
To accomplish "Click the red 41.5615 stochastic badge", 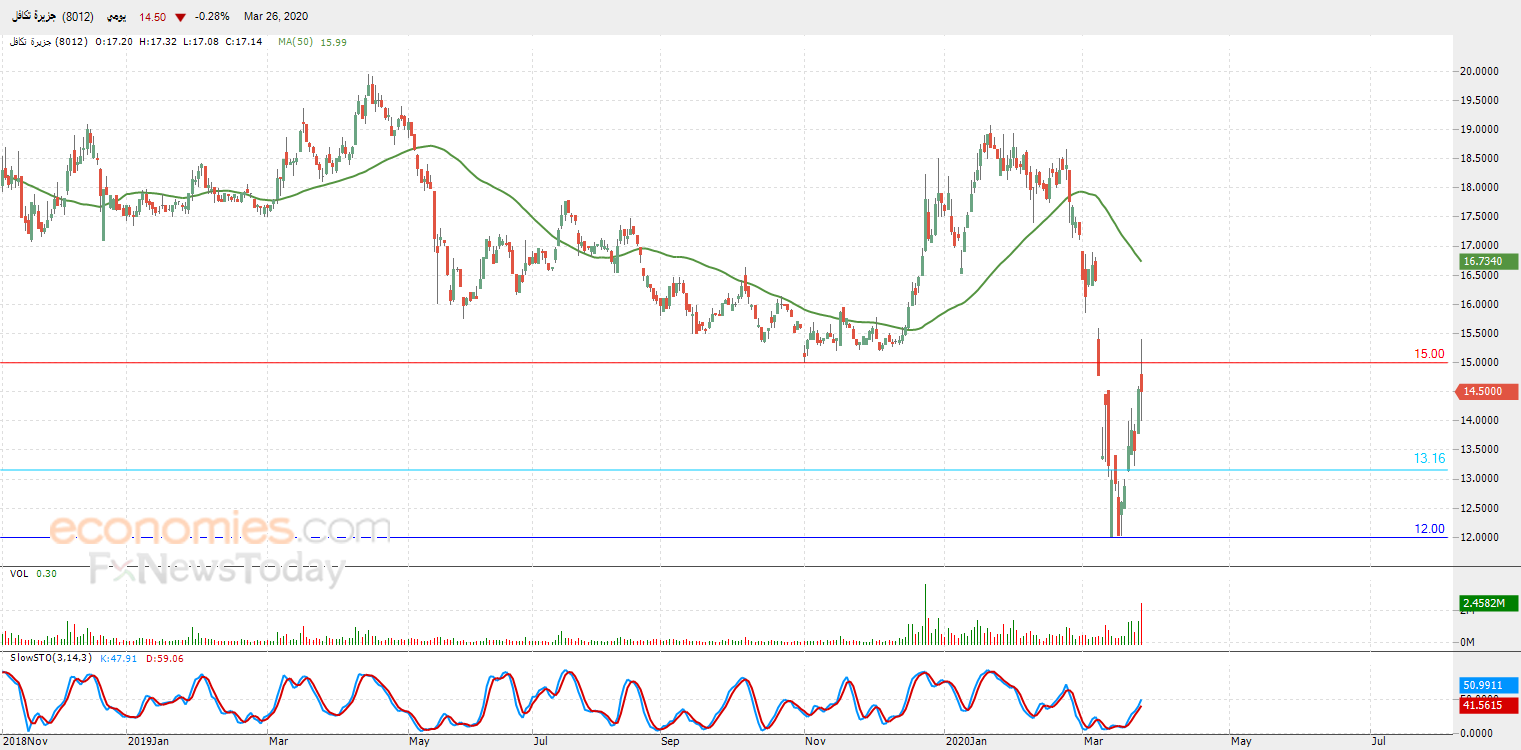I will click(x=1488, y=705).
